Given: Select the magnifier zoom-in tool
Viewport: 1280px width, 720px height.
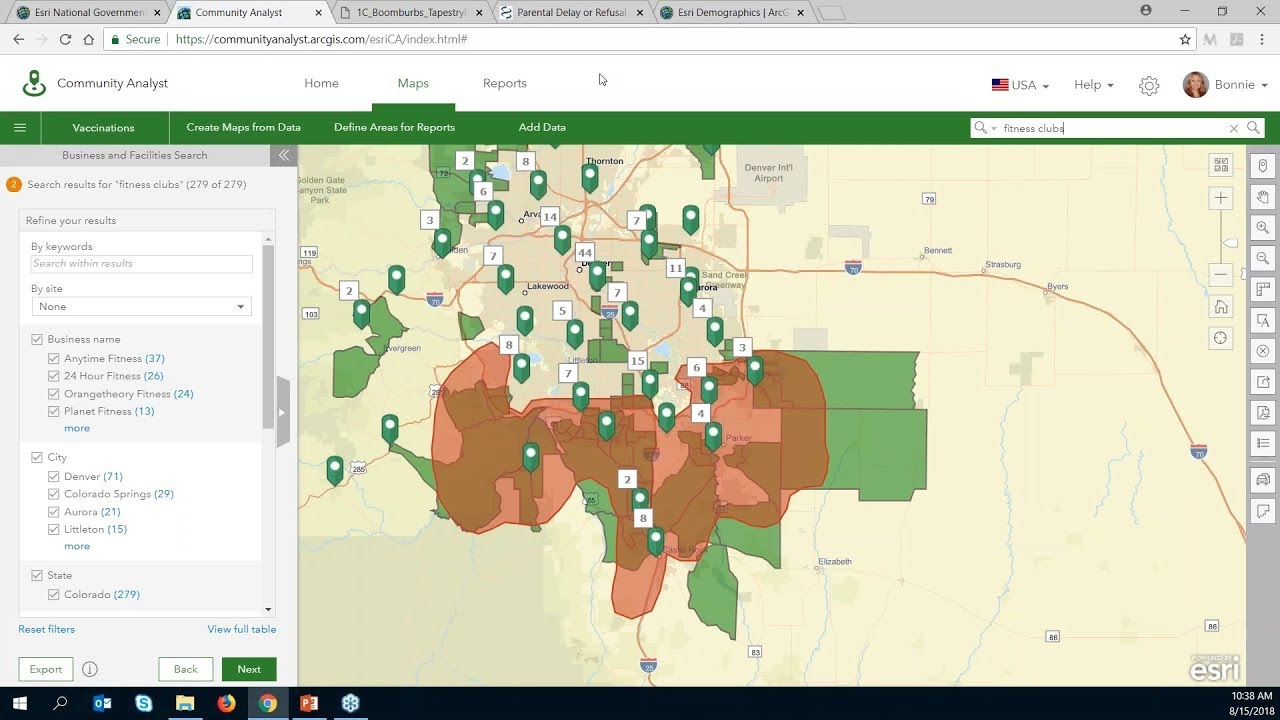Looking at the screenshot, I should click(x=1263, y=228).
